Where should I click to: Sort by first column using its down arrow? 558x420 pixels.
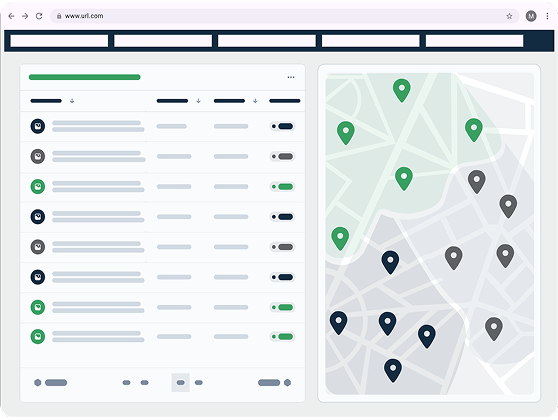tap(72, 101)
